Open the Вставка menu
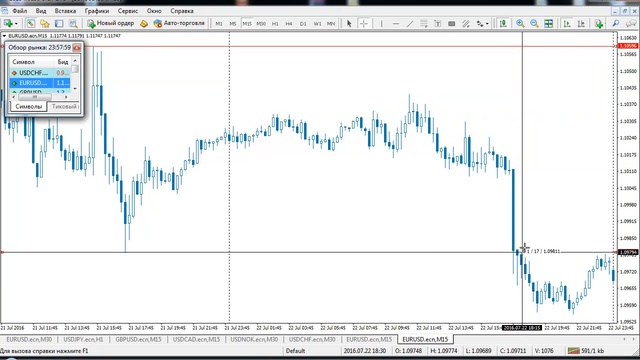The height and width of the screenshot is (360, 640). [65, 11]
